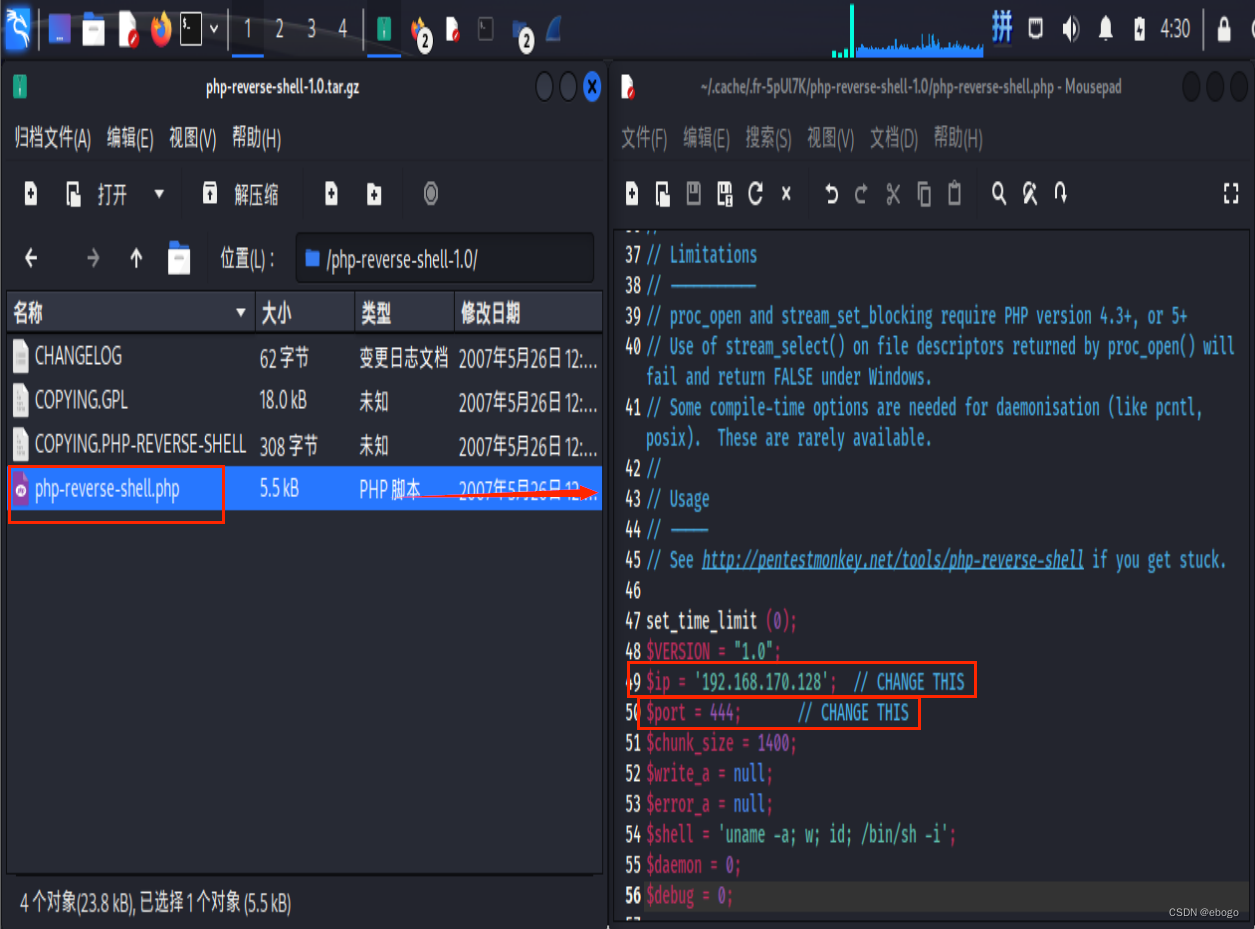Open the 帮助(H) menu in archive manager
1255x929 pixels.
(256, 138)
